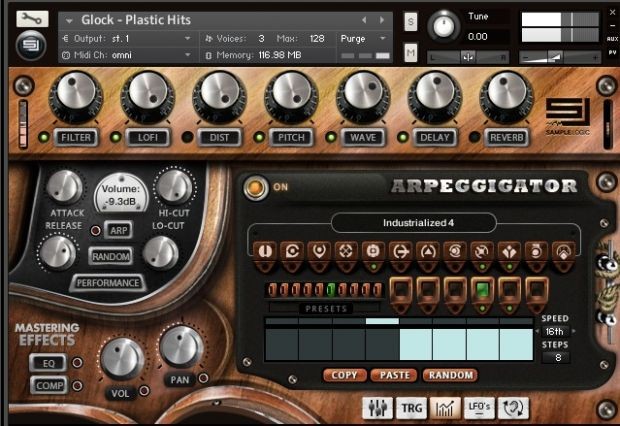Open the circular-arrow page icon at bottom
The height and width of the screenshot is (426, 620).
[513, 408]
